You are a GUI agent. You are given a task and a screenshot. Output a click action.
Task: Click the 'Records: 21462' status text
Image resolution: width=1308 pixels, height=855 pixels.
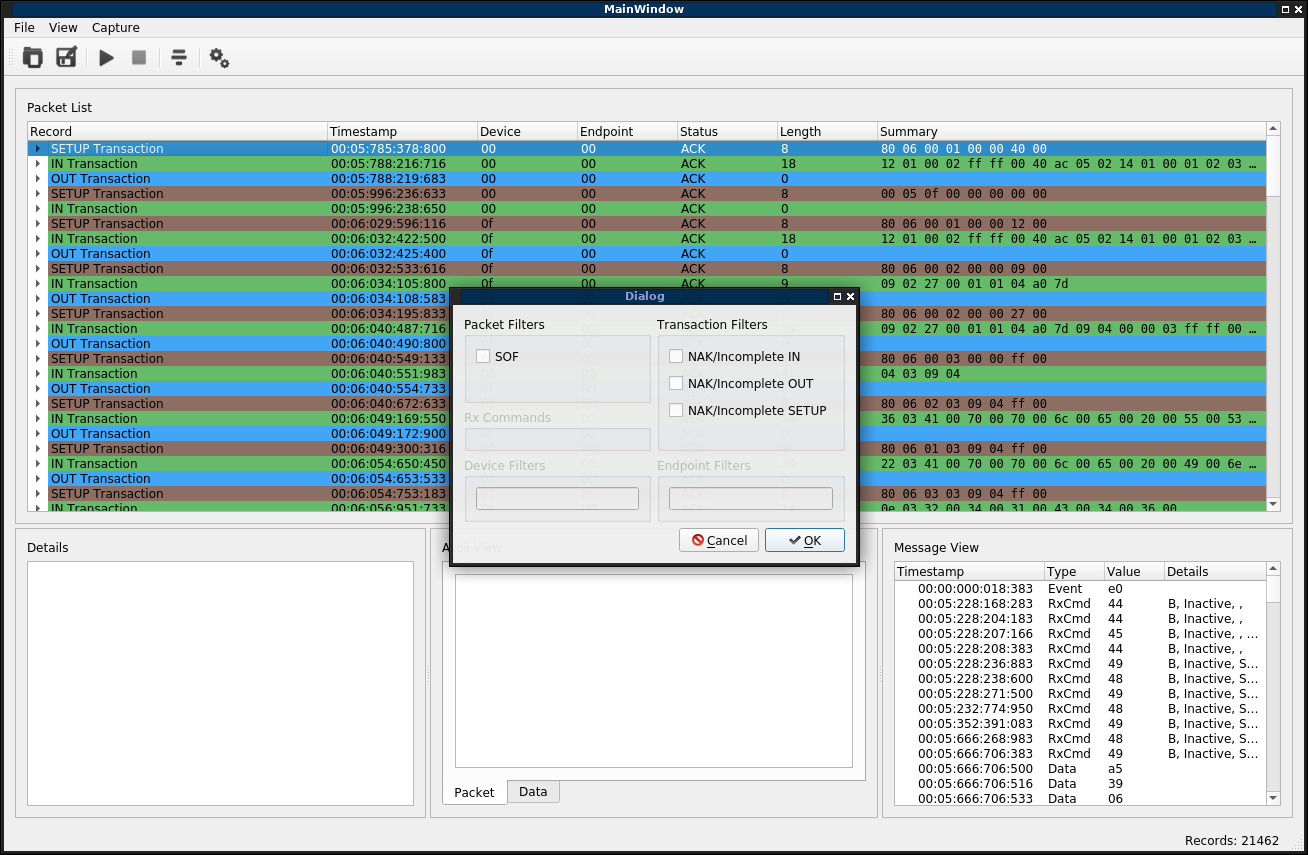1231,841
